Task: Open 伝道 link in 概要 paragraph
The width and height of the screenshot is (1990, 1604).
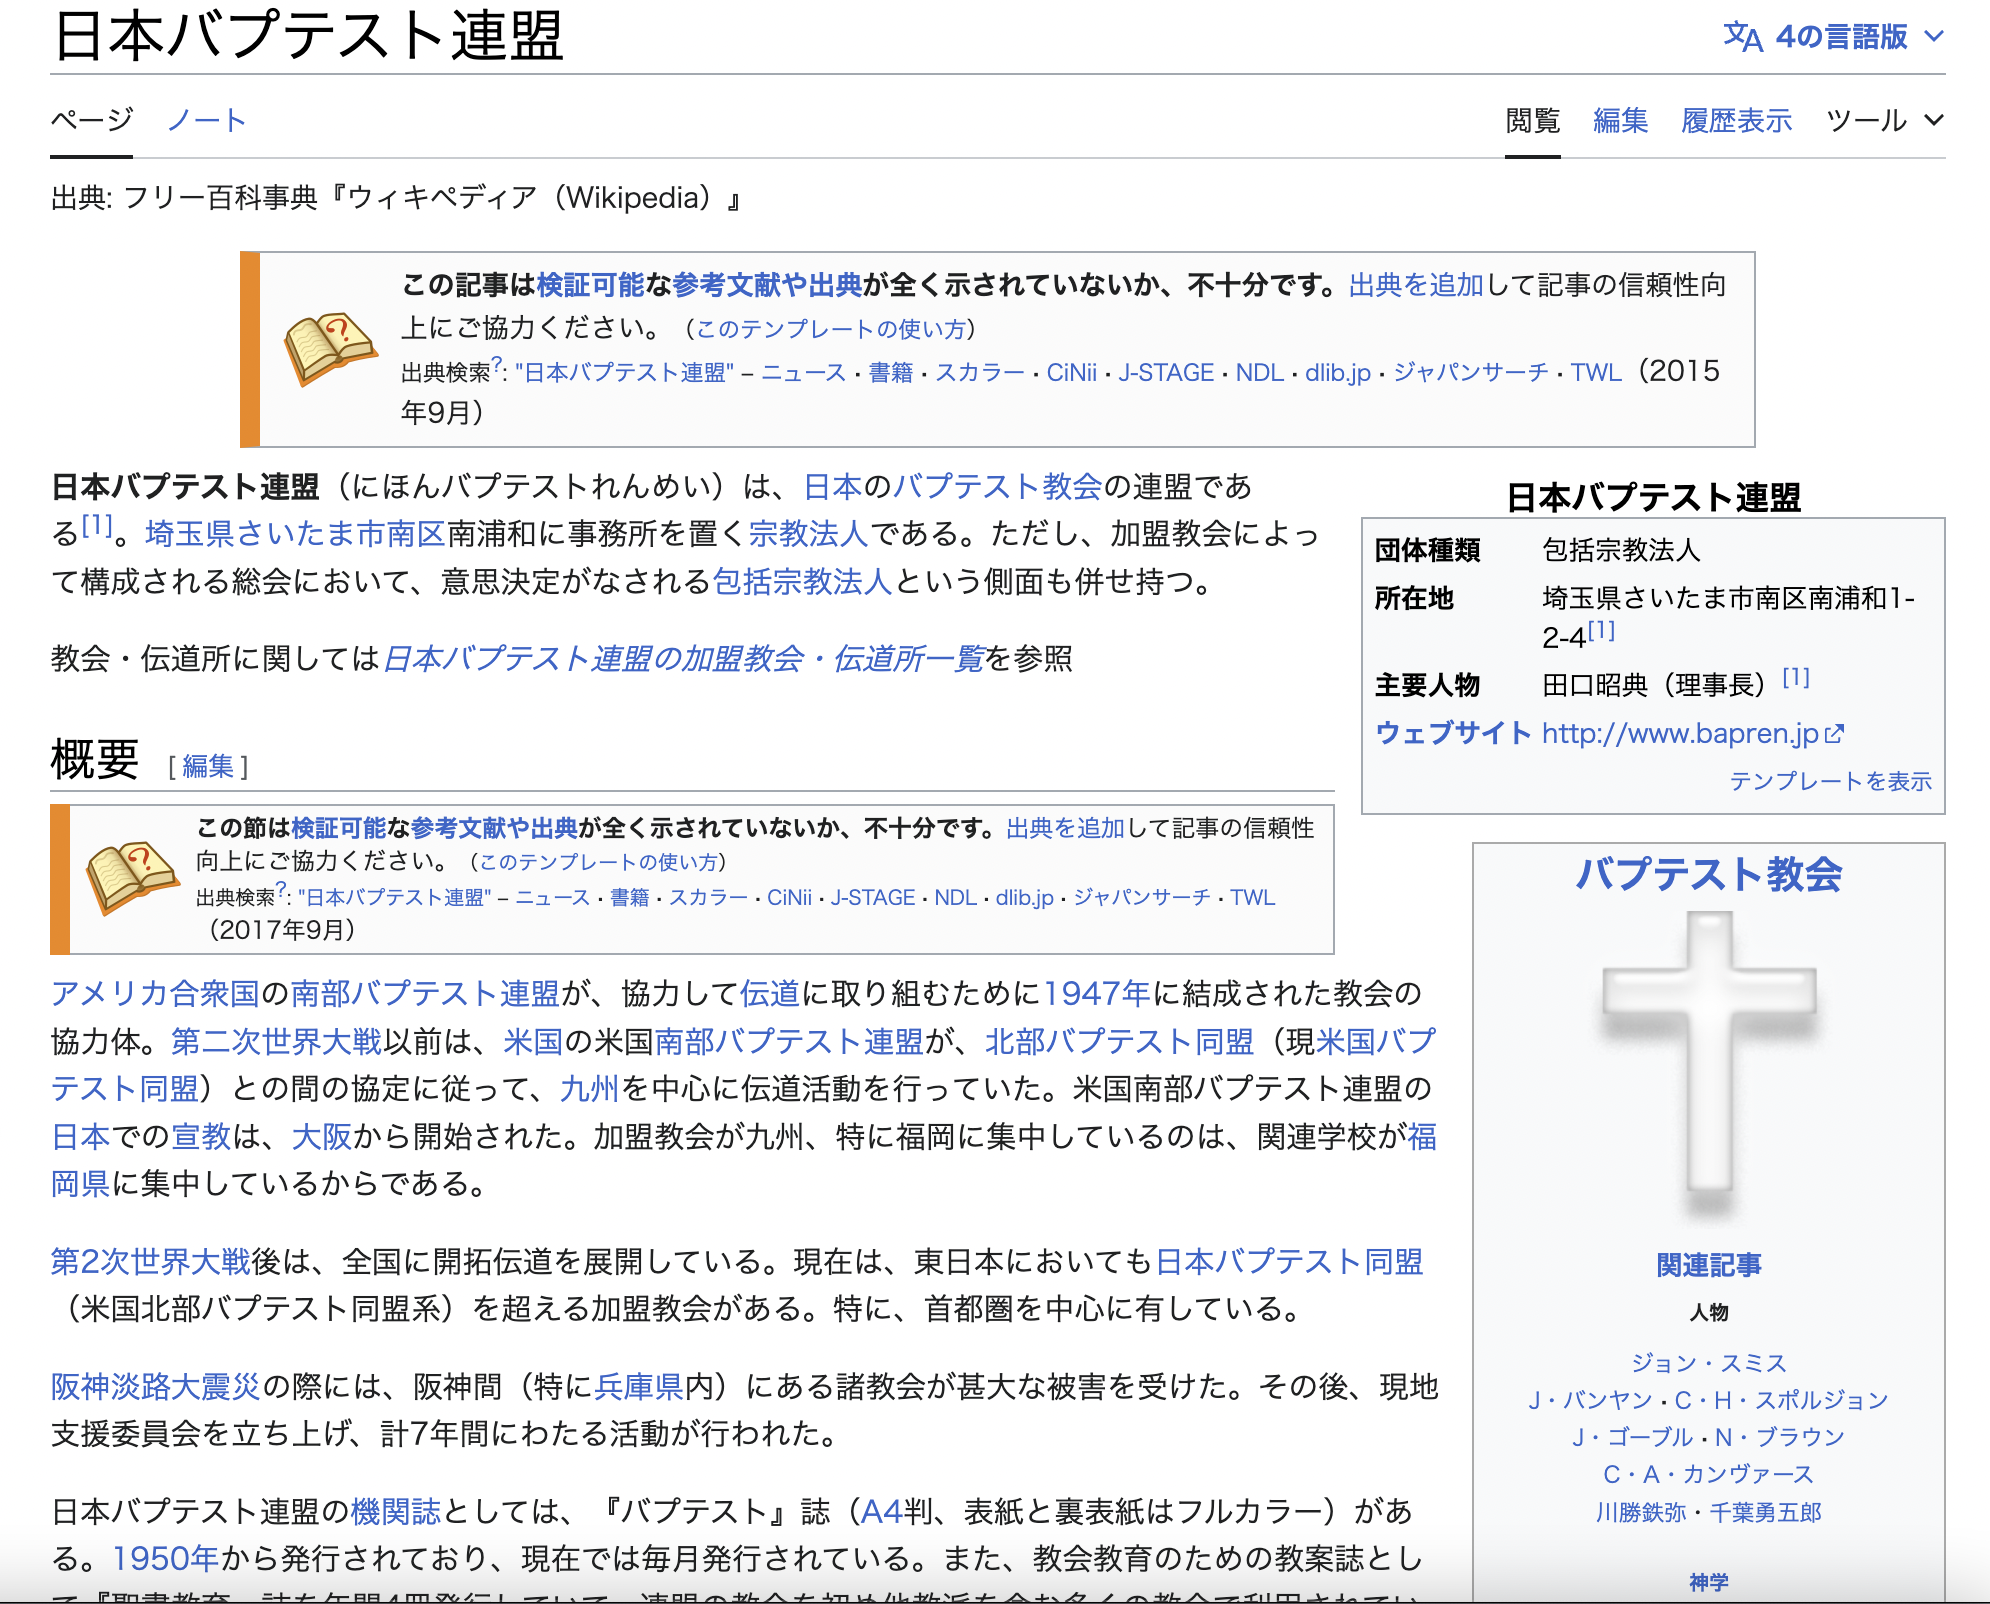Action: pos(770,994)
